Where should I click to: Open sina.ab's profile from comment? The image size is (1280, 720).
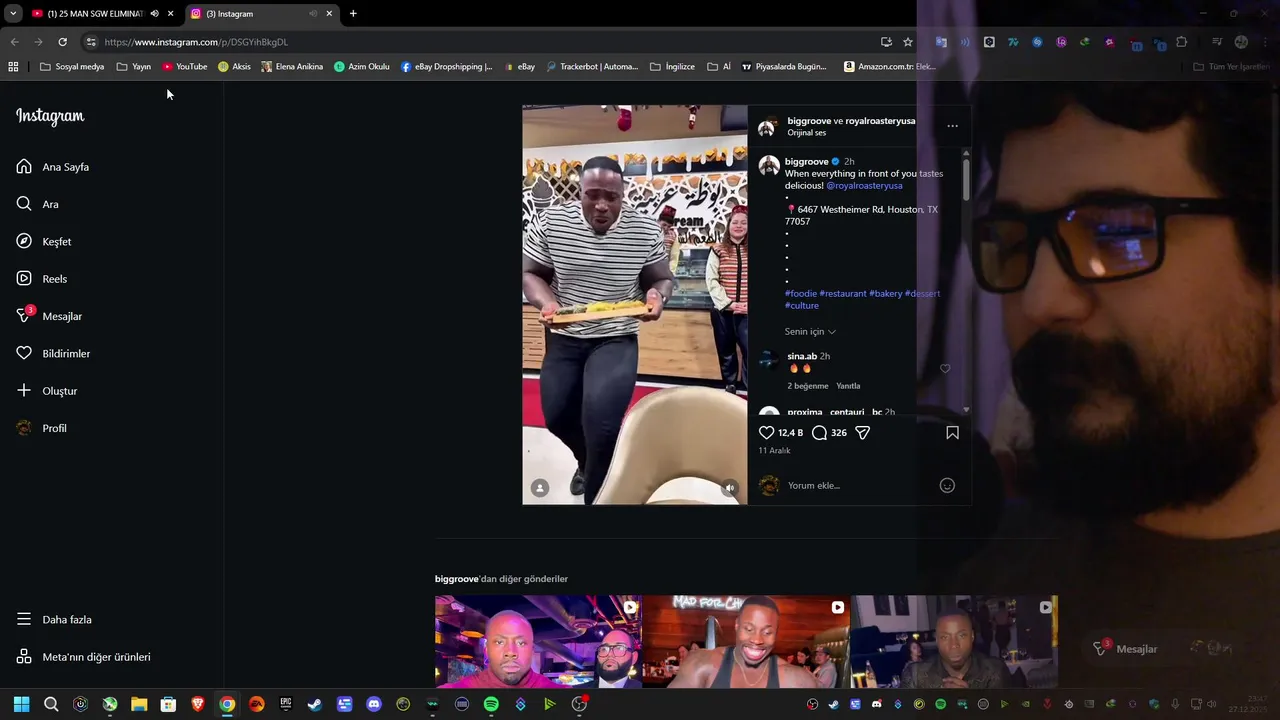802,356
